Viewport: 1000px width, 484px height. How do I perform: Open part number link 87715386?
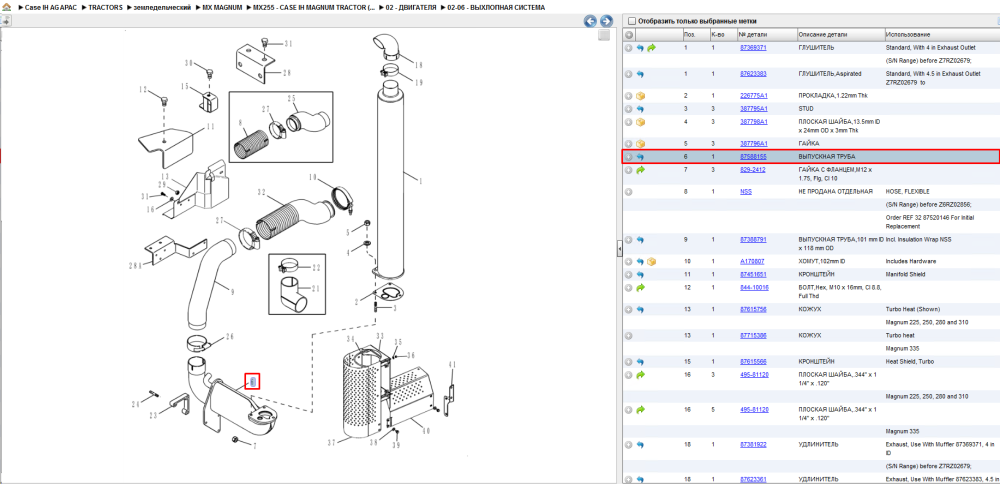(x=753, y=335)
